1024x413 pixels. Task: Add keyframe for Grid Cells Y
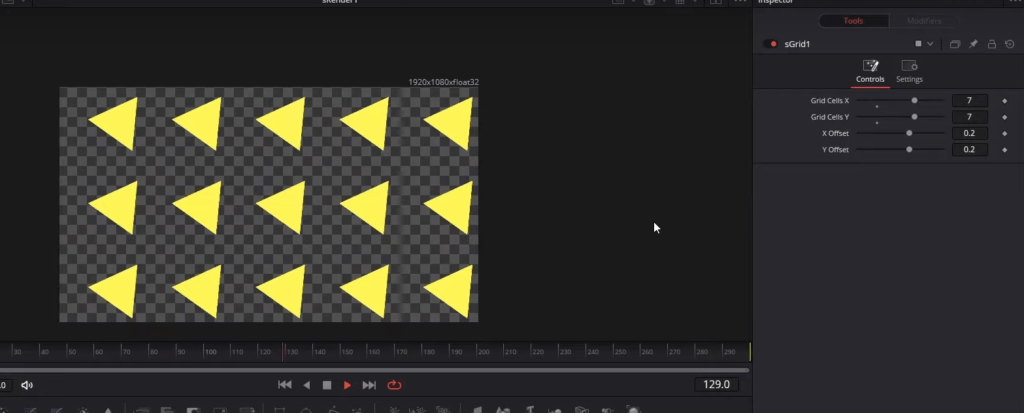(x=1004, y=117)
